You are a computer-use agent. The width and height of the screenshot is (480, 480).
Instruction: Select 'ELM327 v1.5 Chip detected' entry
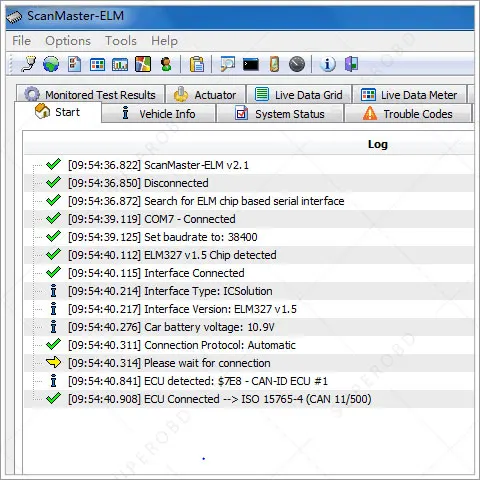(249, 255)
